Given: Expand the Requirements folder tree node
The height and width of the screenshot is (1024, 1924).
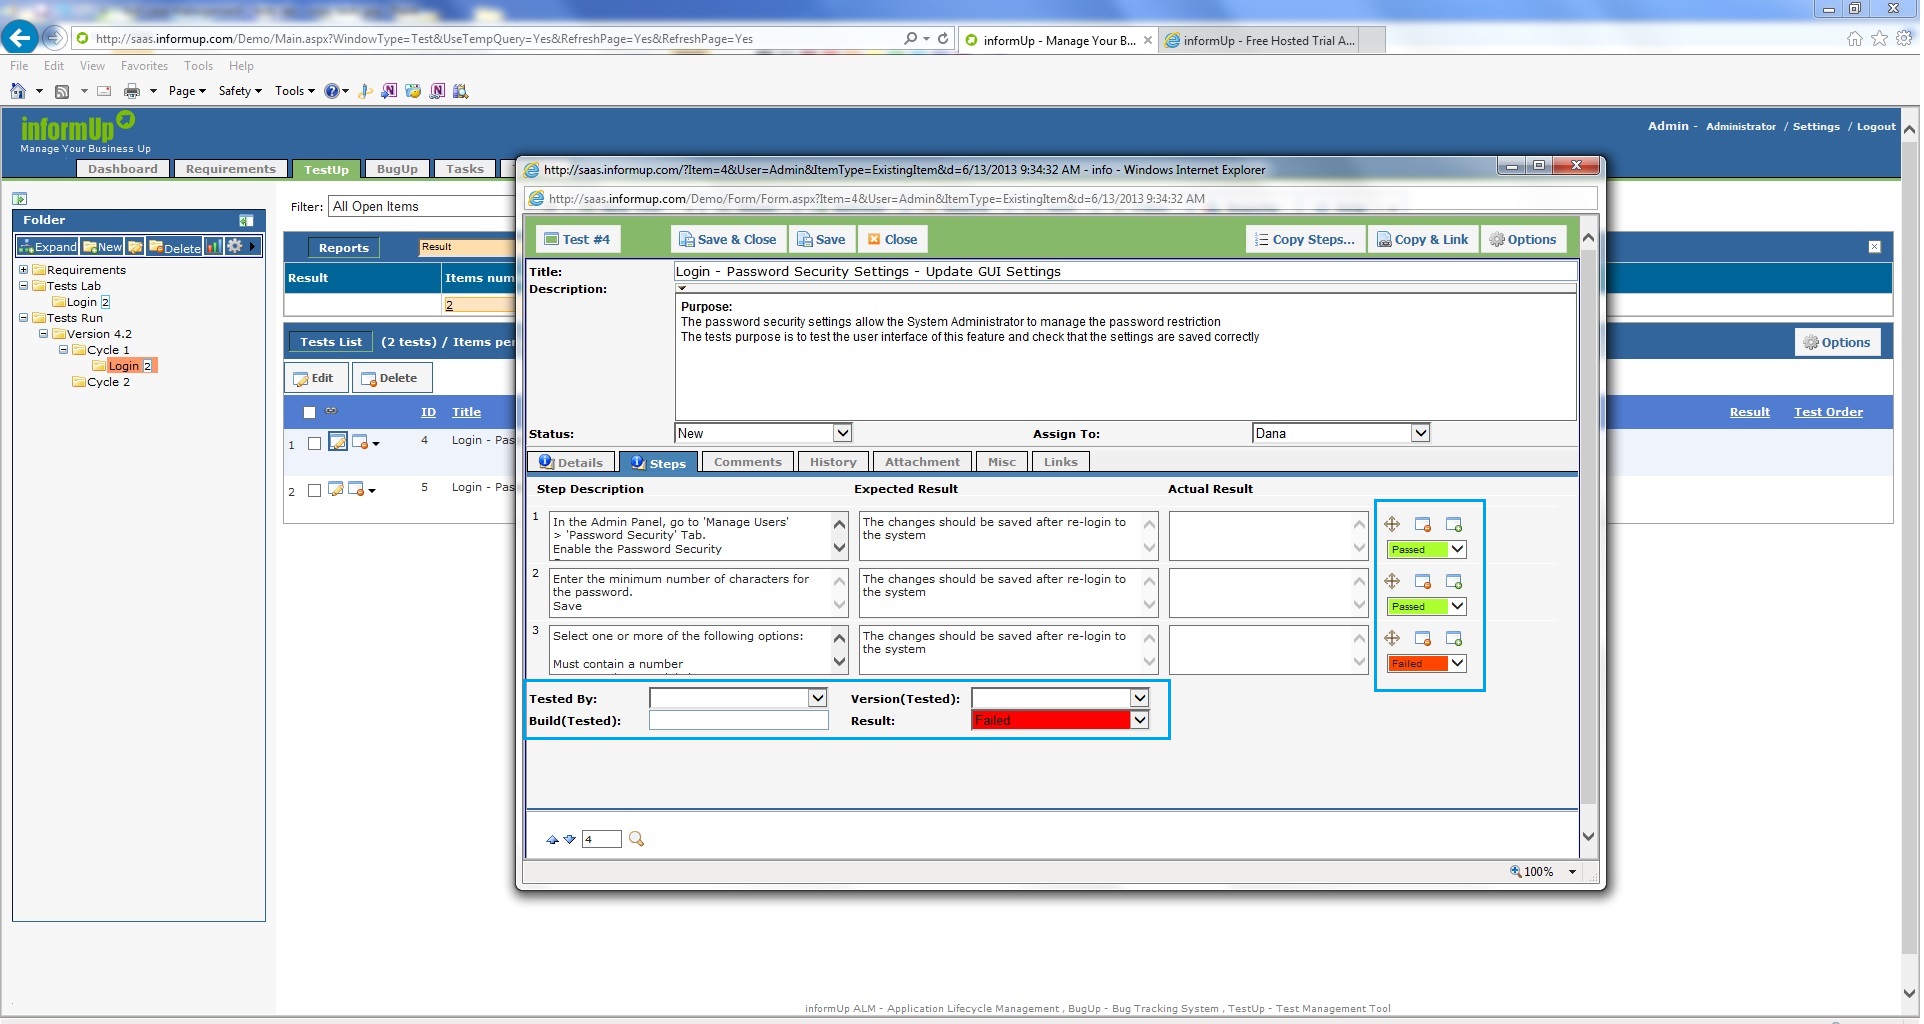Looking at the screenshot, I should point(24,270).
